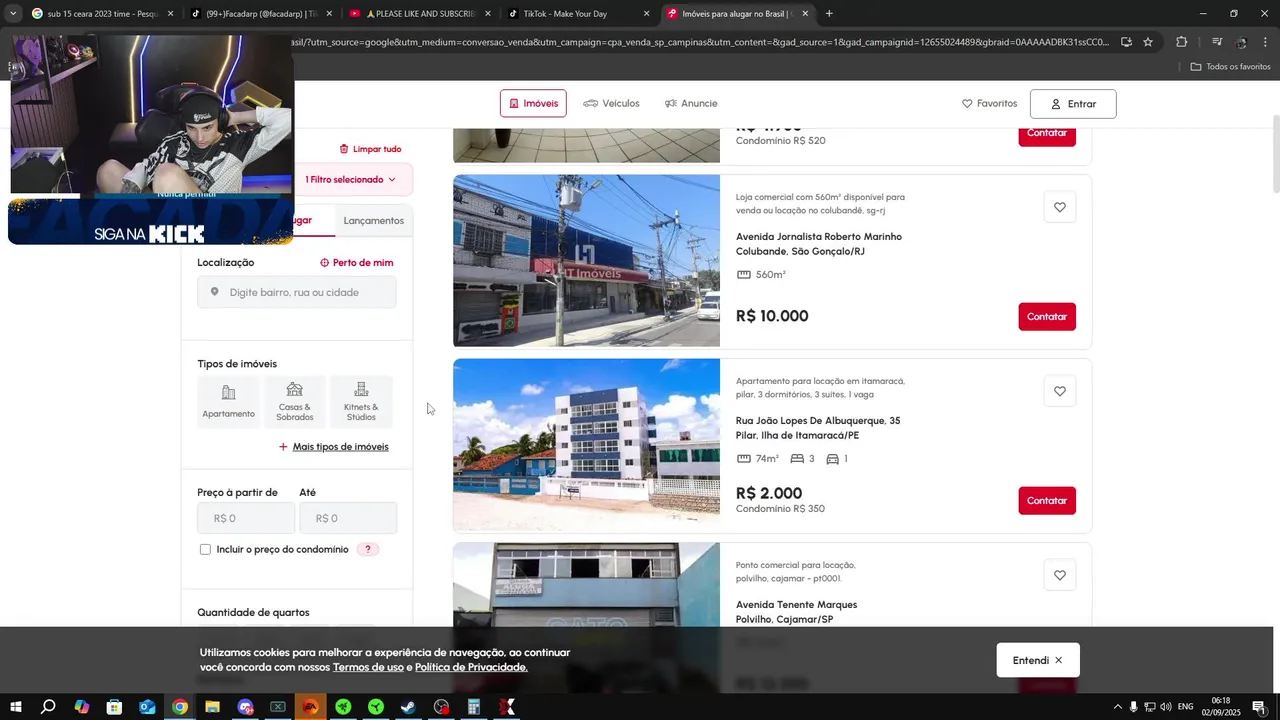The width and height of the screenshot is (1280, 720).
Task: Open the Avenida Tenente Marques listing title
Action: click(797, 612)
